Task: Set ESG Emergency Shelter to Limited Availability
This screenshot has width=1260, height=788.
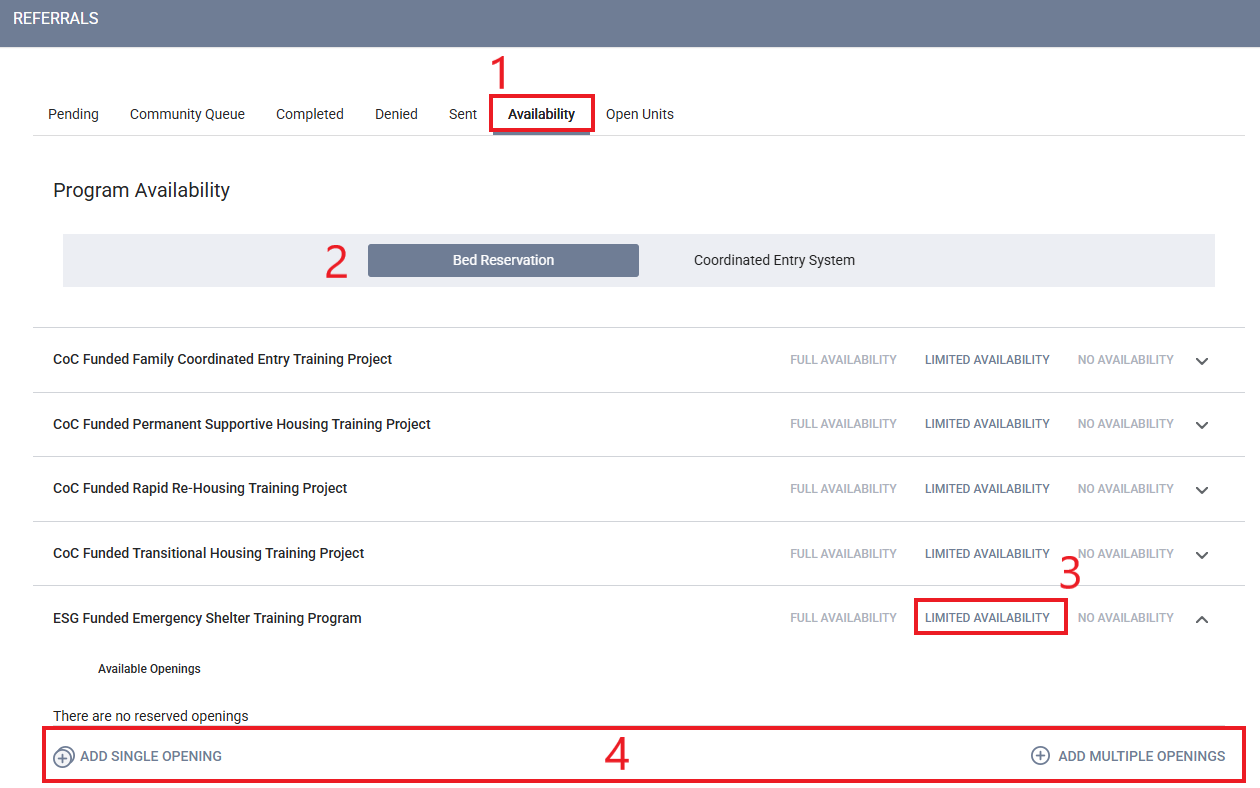Action: (987, 618)
